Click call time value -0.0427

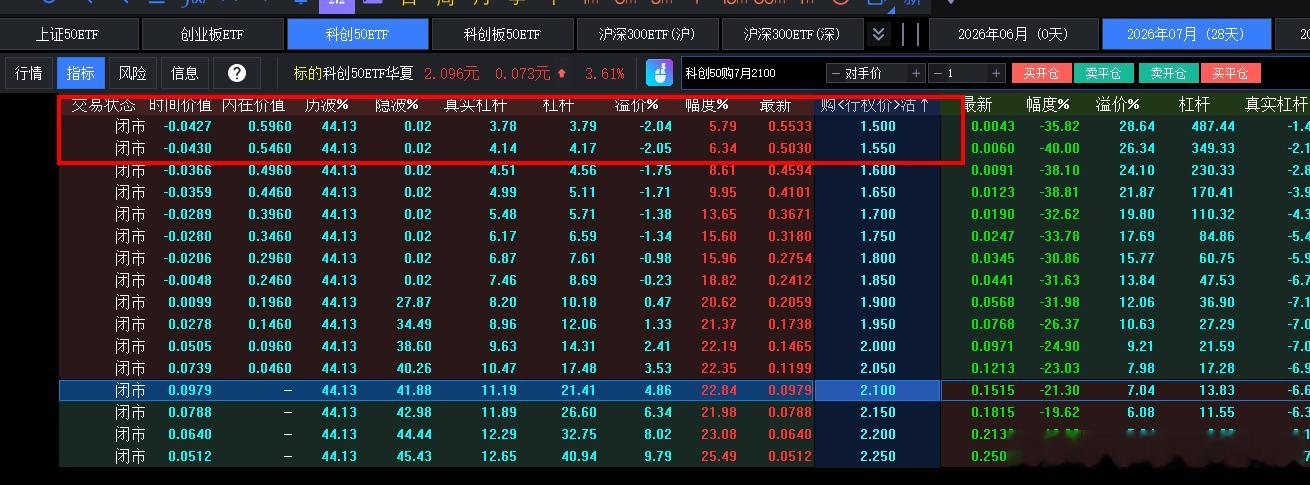(x=188, y=126)
